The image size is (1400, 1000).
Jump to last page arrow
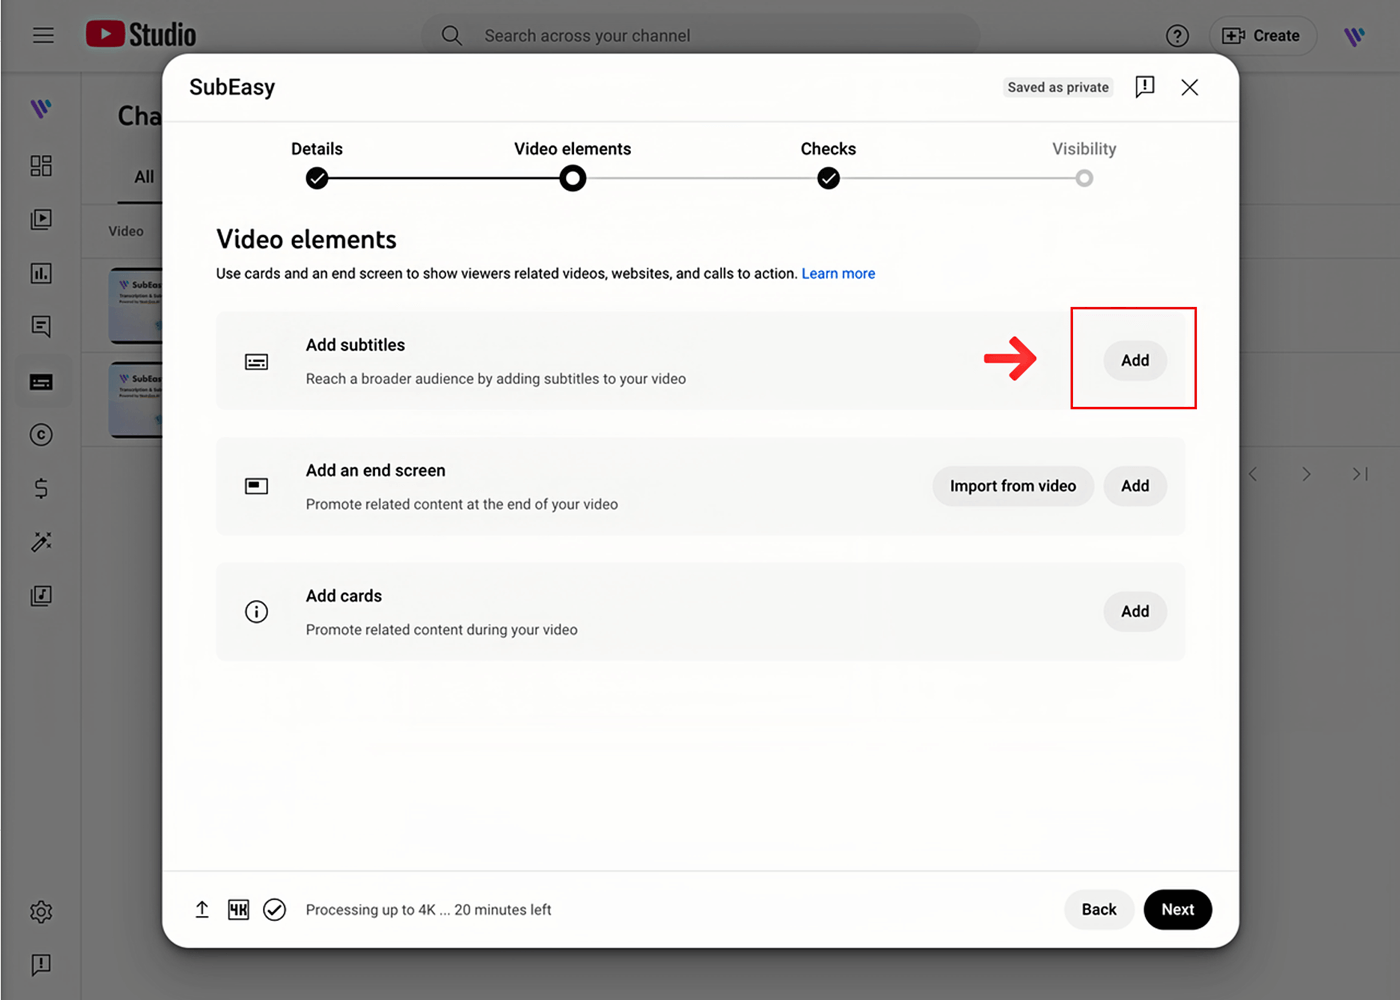(x=1360, y=474)
